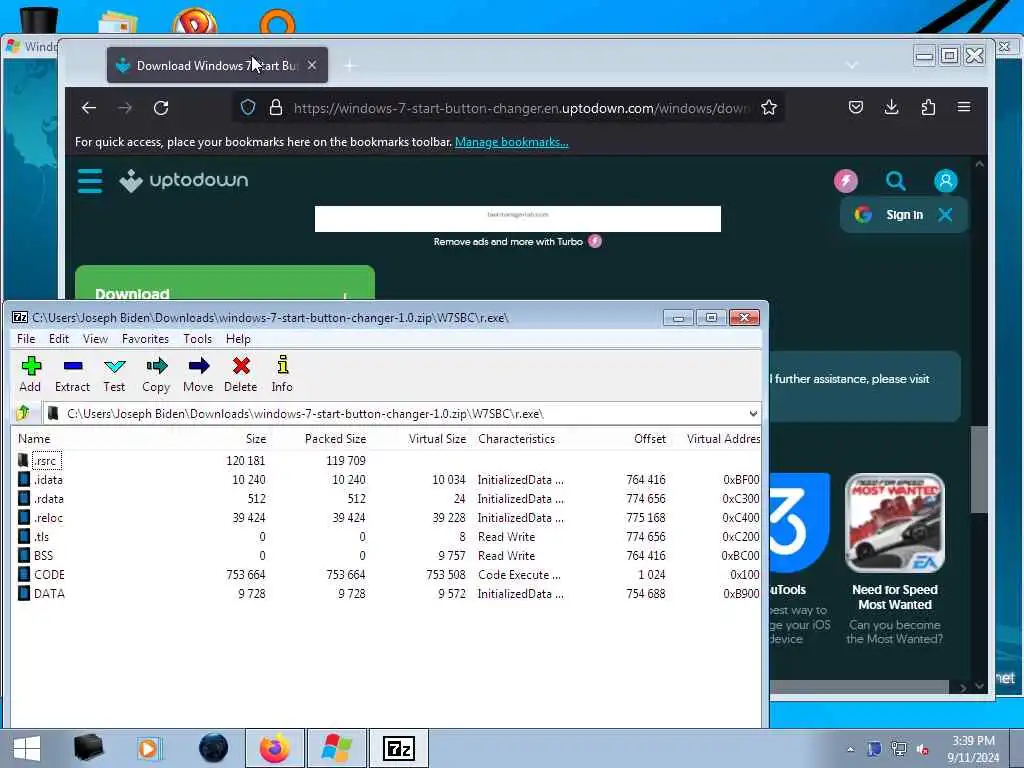Sort by the Packed Size column
The width and height of the screenshot is (1024, 768).
coord(335,439)
